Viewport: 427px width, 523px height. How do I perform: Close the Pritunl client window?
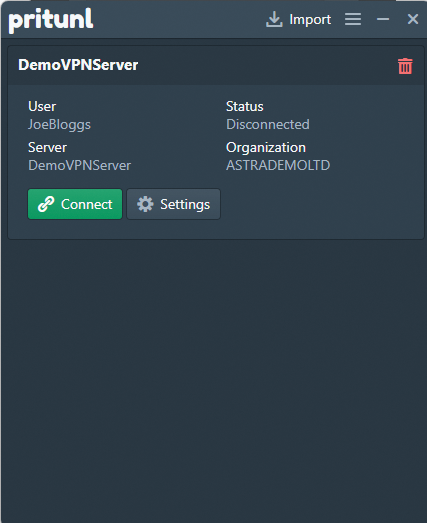click(413, 19)
